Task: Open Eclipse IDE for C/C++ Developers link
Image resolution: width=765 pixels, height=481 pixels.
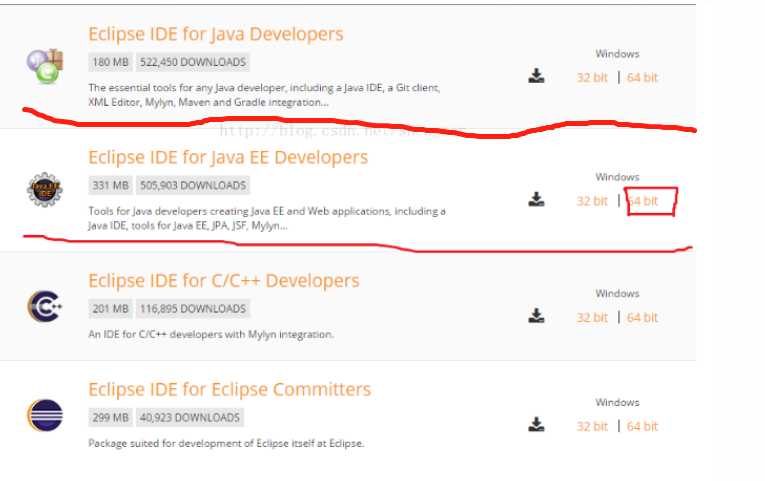Action: coord(223,281)
